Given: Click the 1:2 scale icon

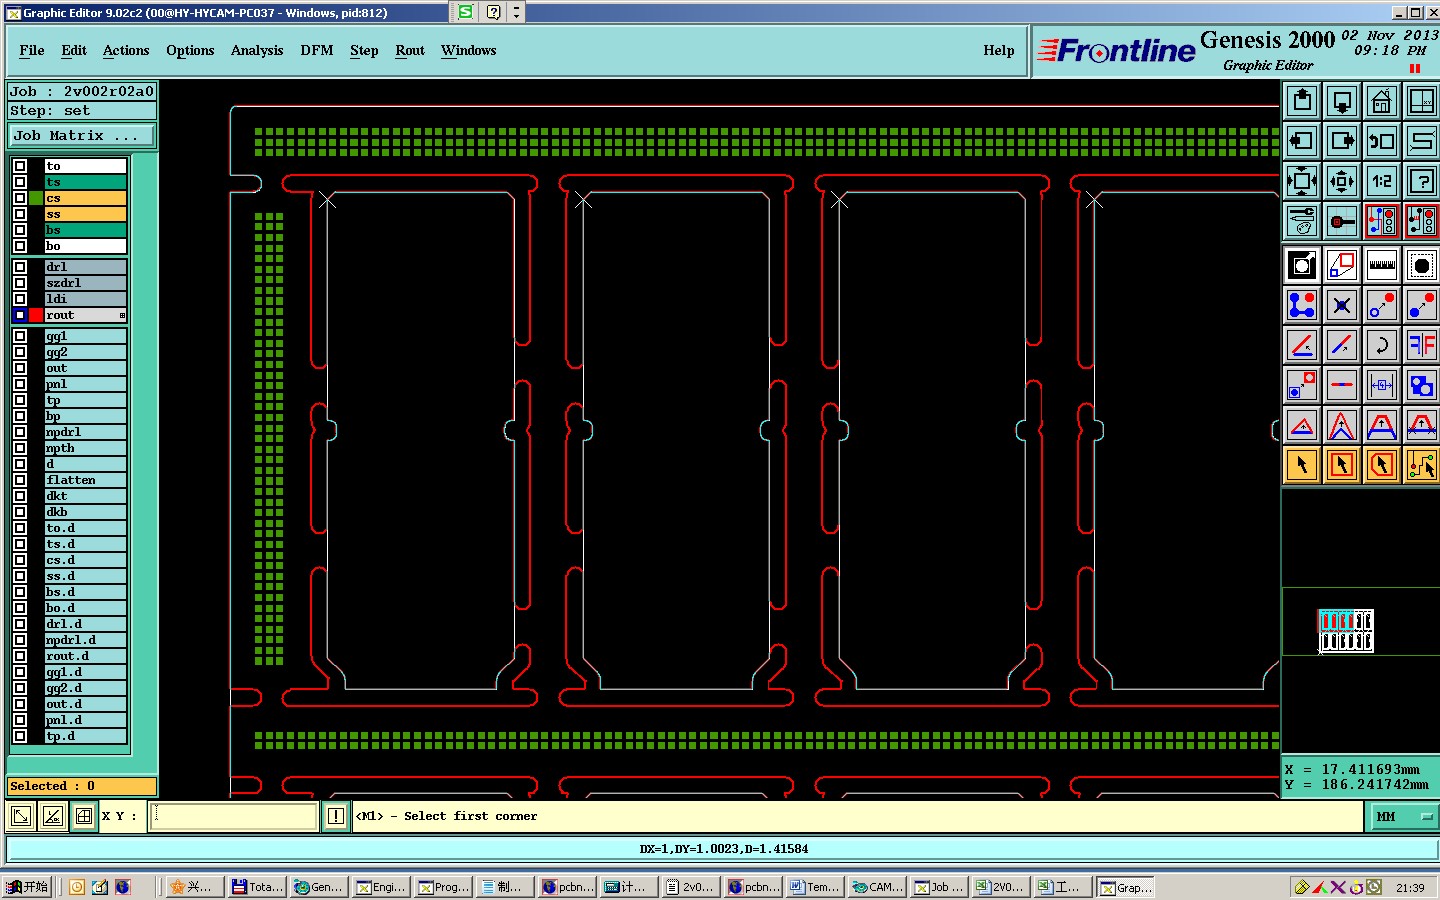Looking at the screenshot, I should pyautogui.click(x=1382, y=181).
